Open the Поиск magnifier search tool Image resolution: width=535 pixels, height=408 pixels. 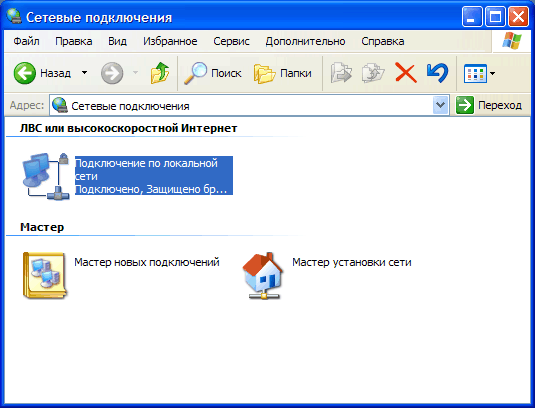click(x=213, y=73)
